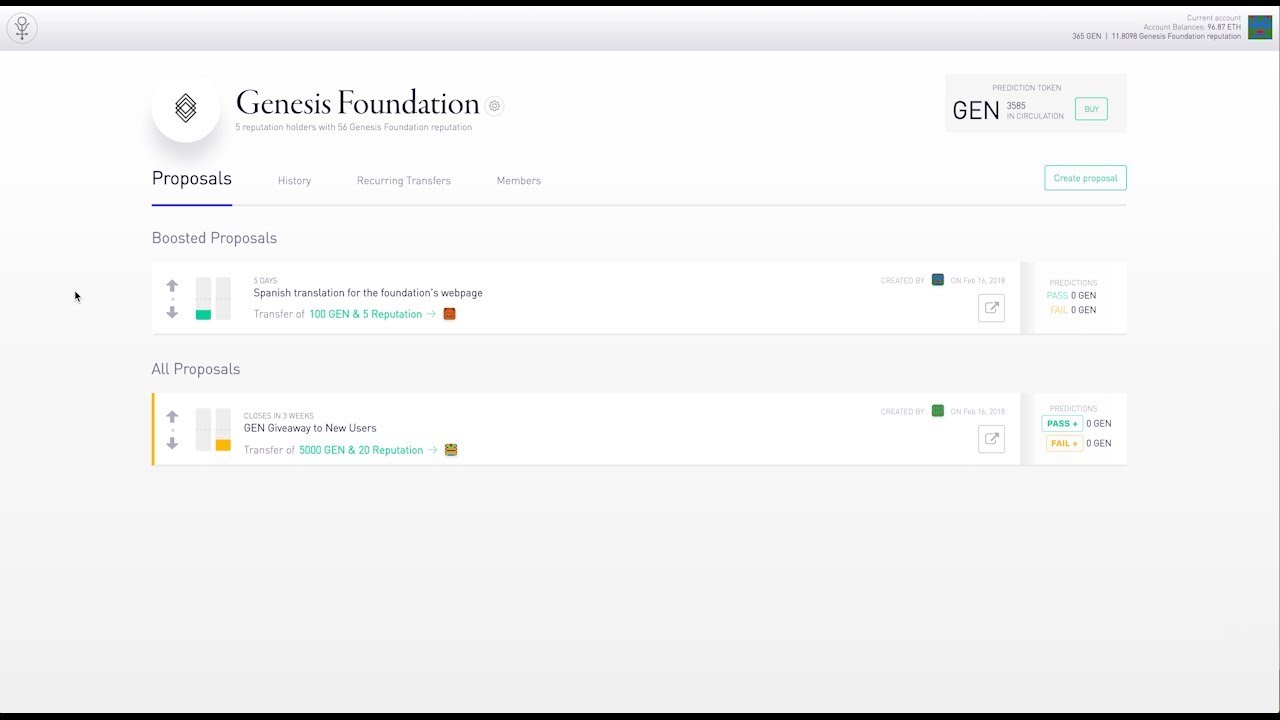This screenshot has width=1280, height=720.
Task: Downvote the GEN Giveaway proposal
Action: click(172, 443)
